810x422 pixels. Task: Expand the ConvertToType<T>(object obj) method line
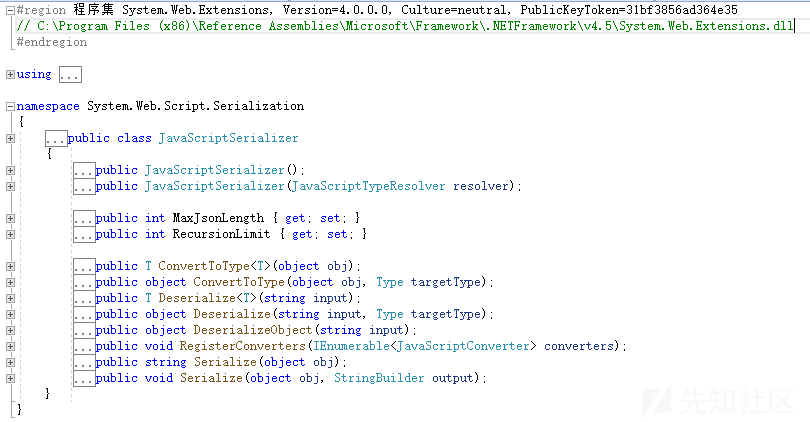point(10,267)
